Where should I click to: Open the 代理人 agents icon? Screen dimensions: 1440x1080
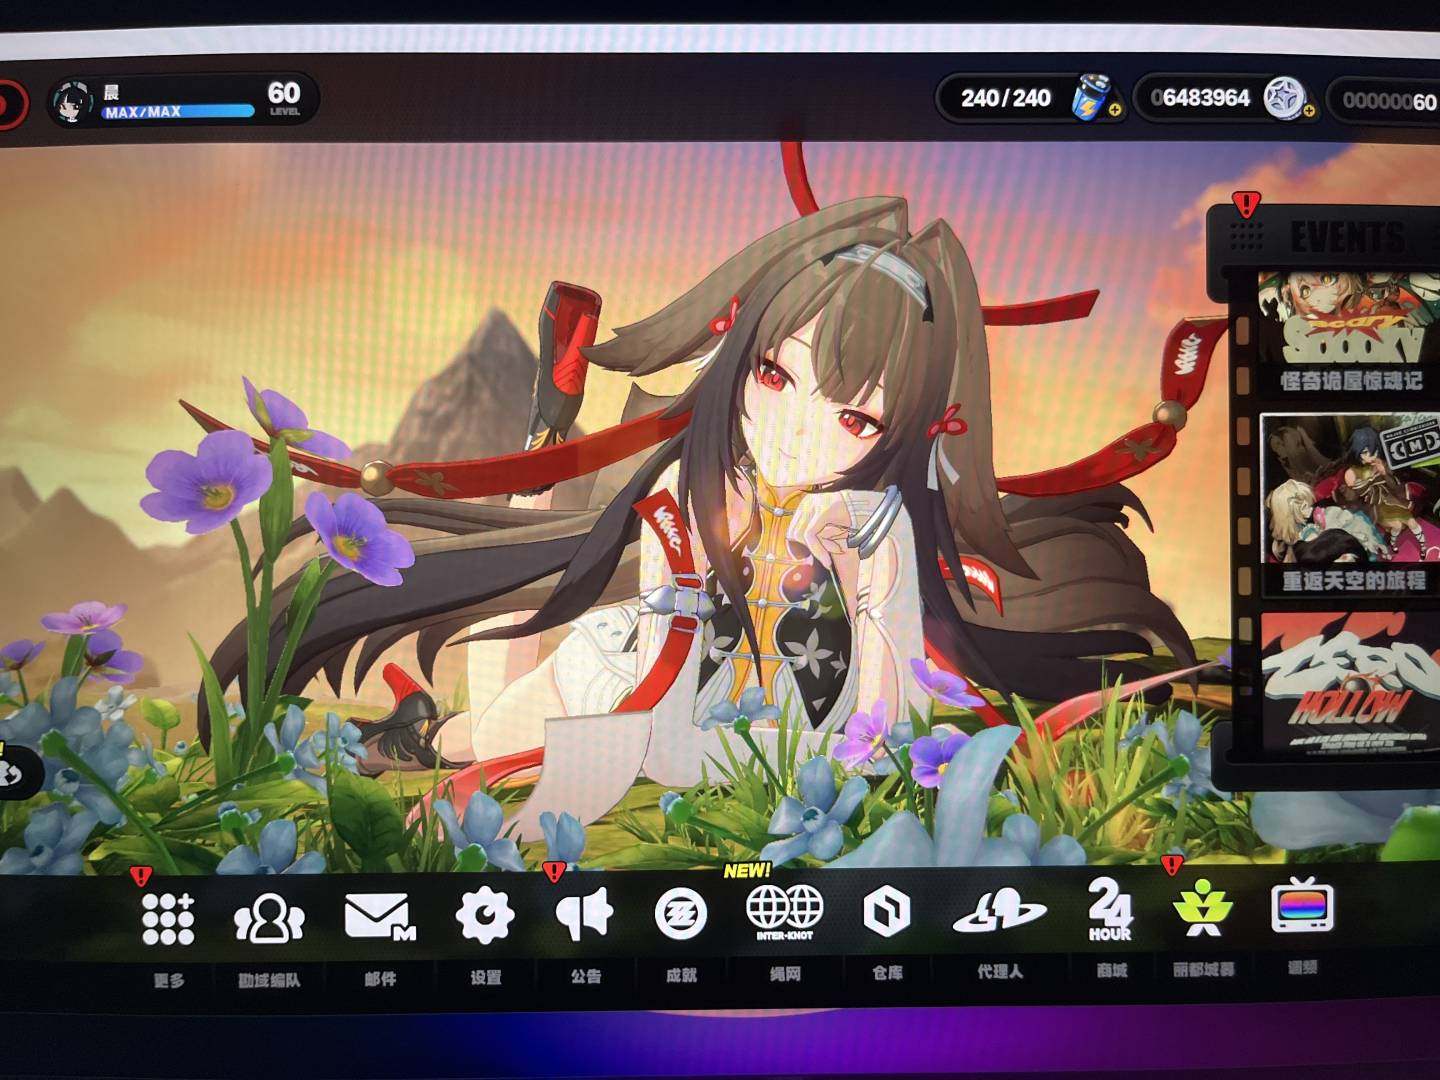coord(999,911)
